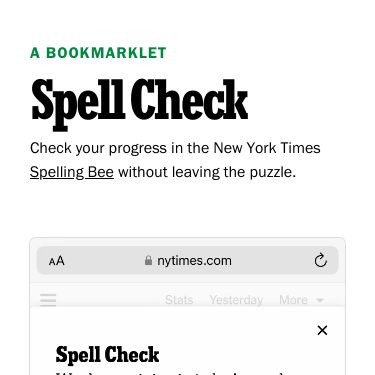Open the More dropdown menu
Screen dimensions: 375x375
coord(301,300)
